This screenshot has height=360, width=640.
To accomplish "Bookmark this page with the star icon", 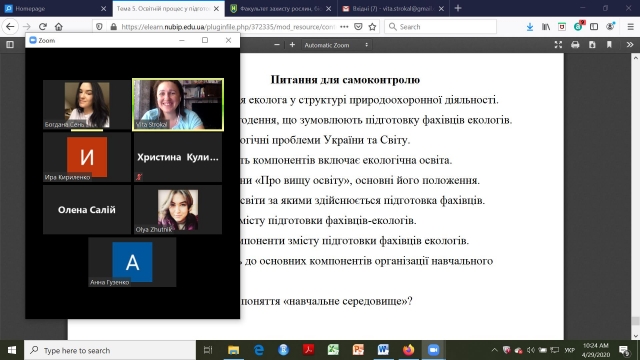I will (x=372, y=27).
